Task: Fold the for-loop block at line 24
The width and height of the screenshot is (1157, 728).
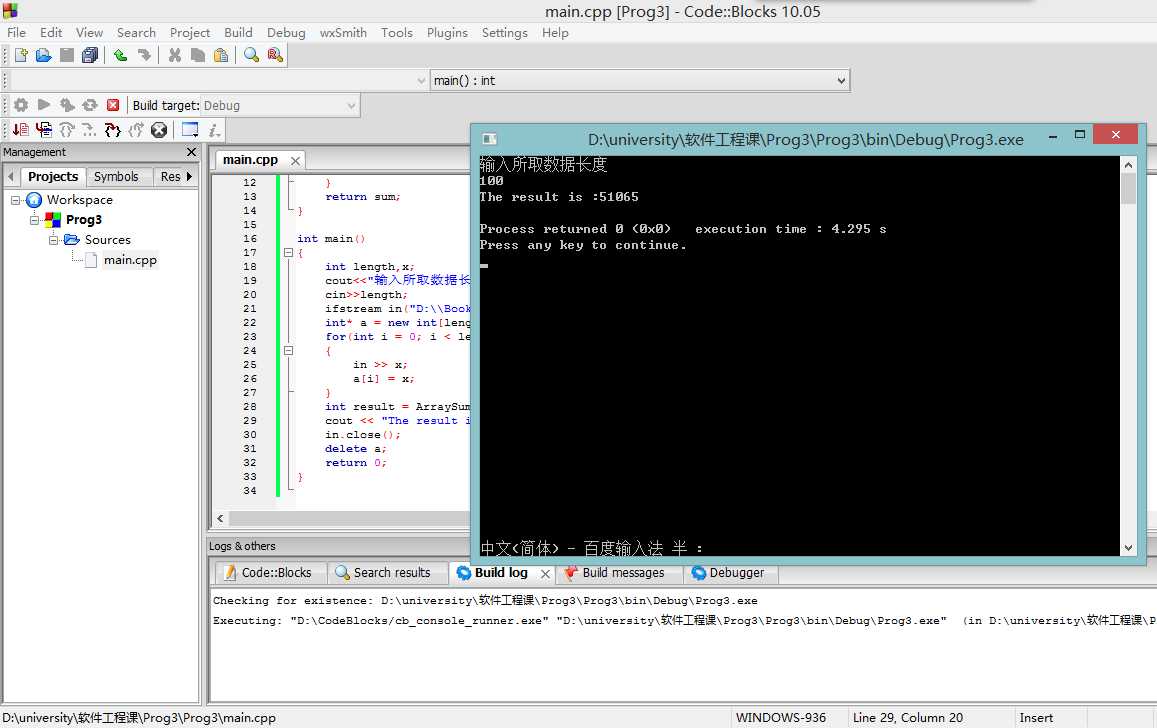Action: 289,351
